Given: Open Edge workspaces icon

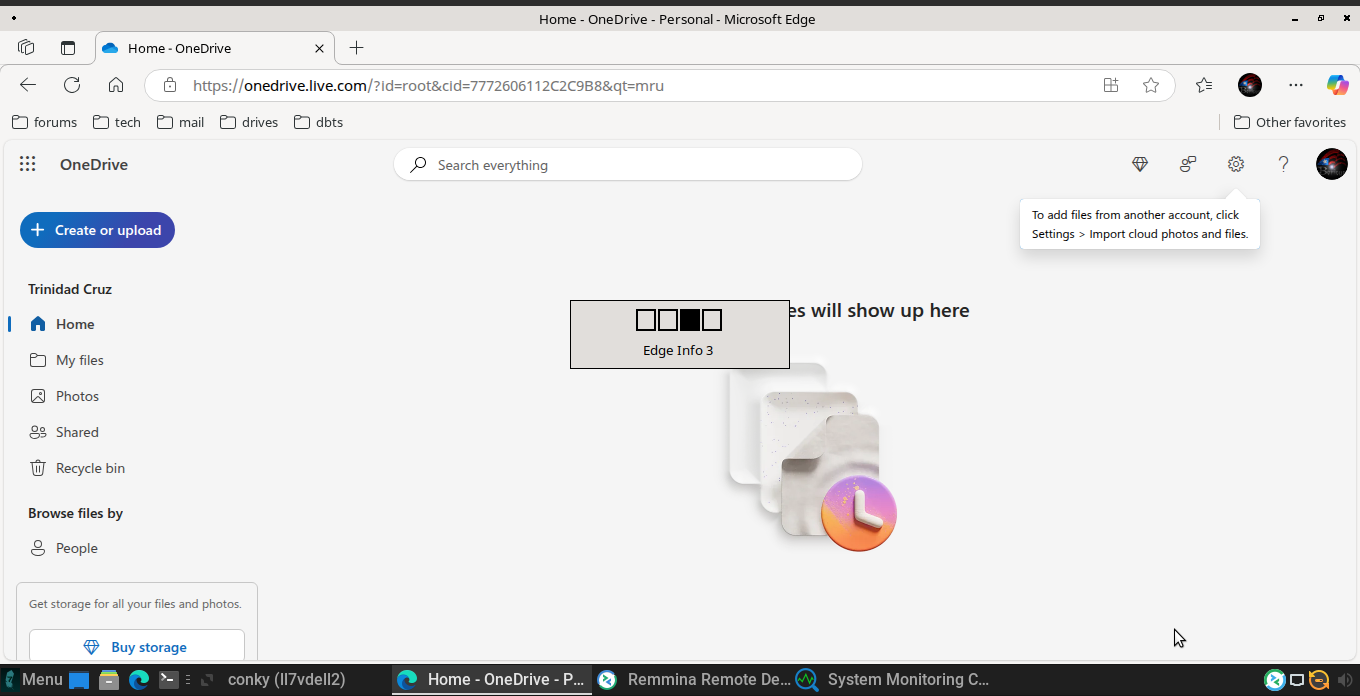Looking at the screenshot, I should 27,48.
